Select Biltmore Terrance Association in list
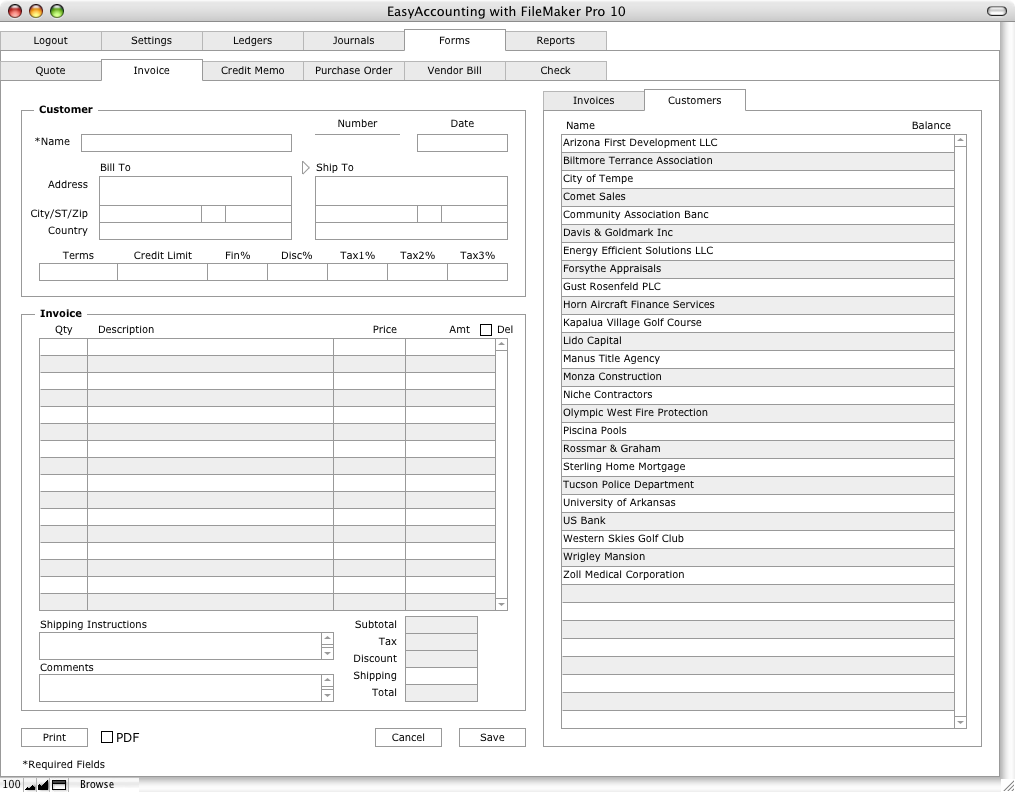 click(x=758, y=161)
